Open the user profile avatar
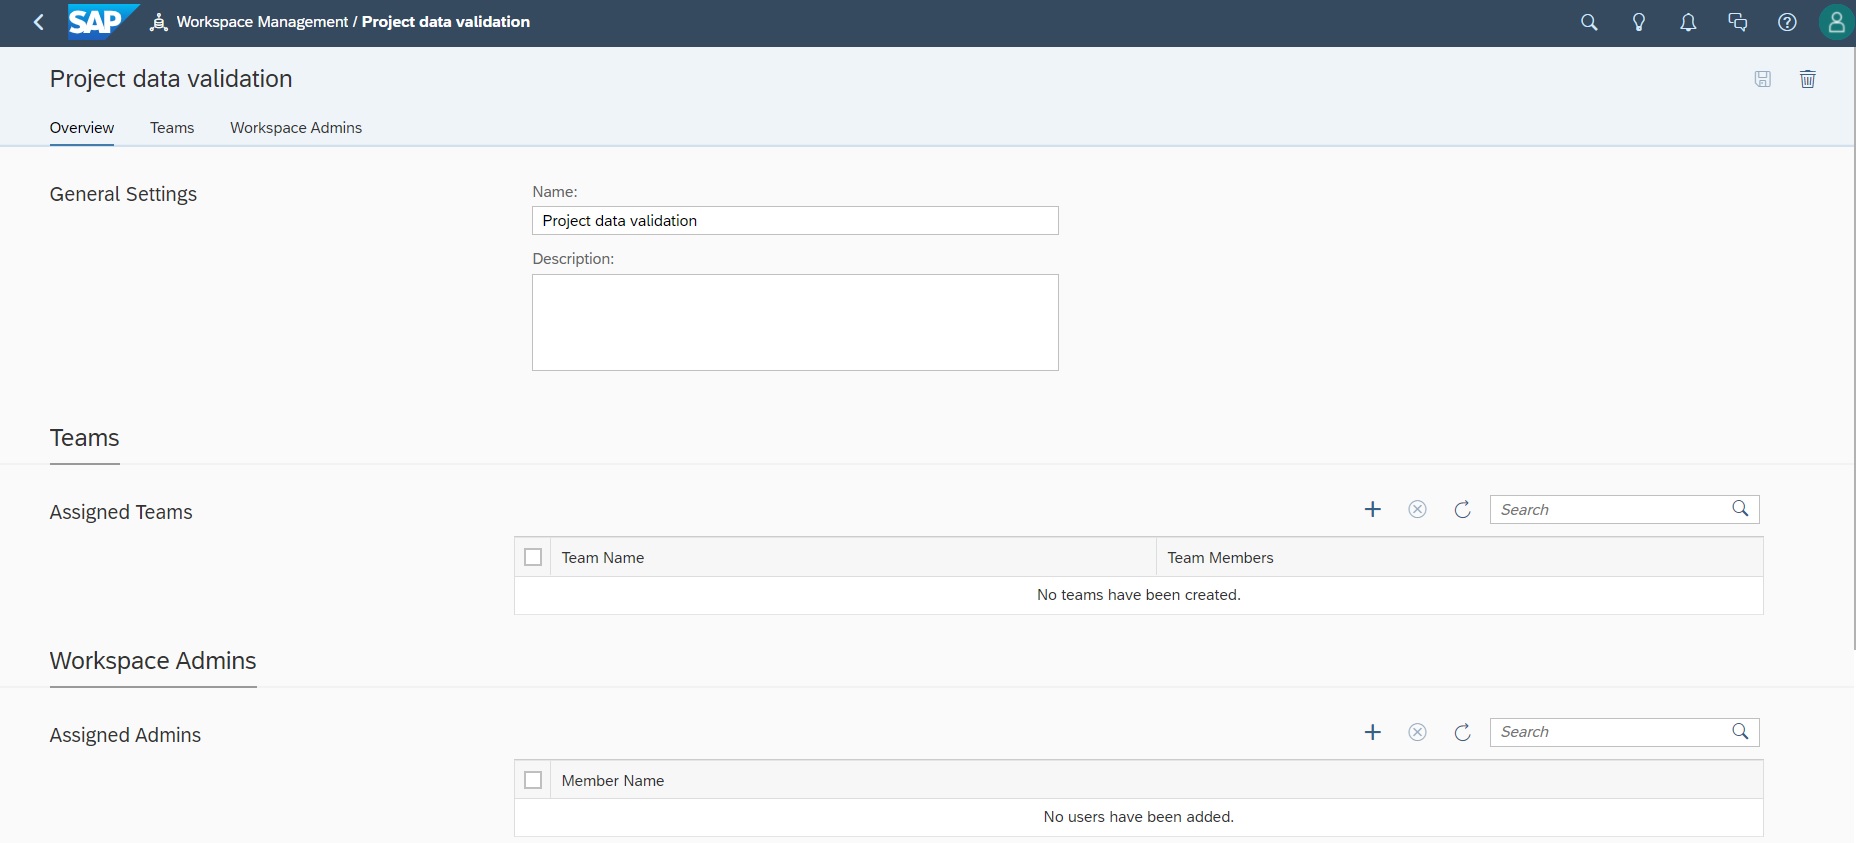 (x=1836, y=22)
